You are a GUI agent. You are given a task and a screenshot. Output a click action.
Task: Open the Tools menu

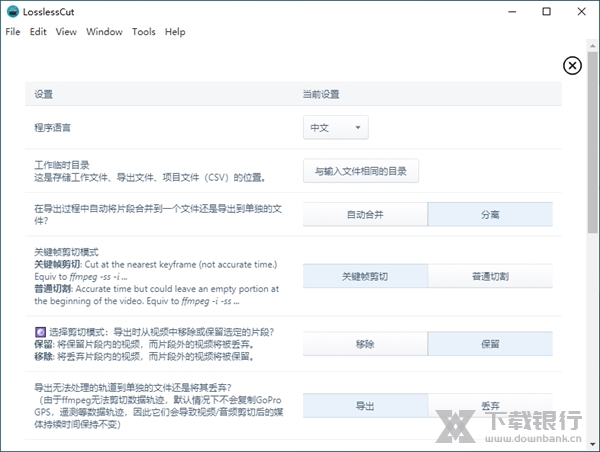point(143,32)
